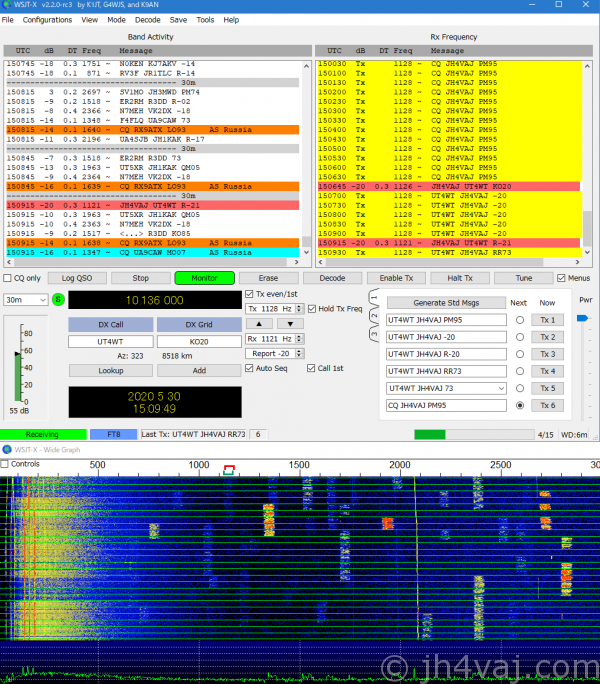Click the red Rx frequency marker on waterfall scale

tap(229, 467)
